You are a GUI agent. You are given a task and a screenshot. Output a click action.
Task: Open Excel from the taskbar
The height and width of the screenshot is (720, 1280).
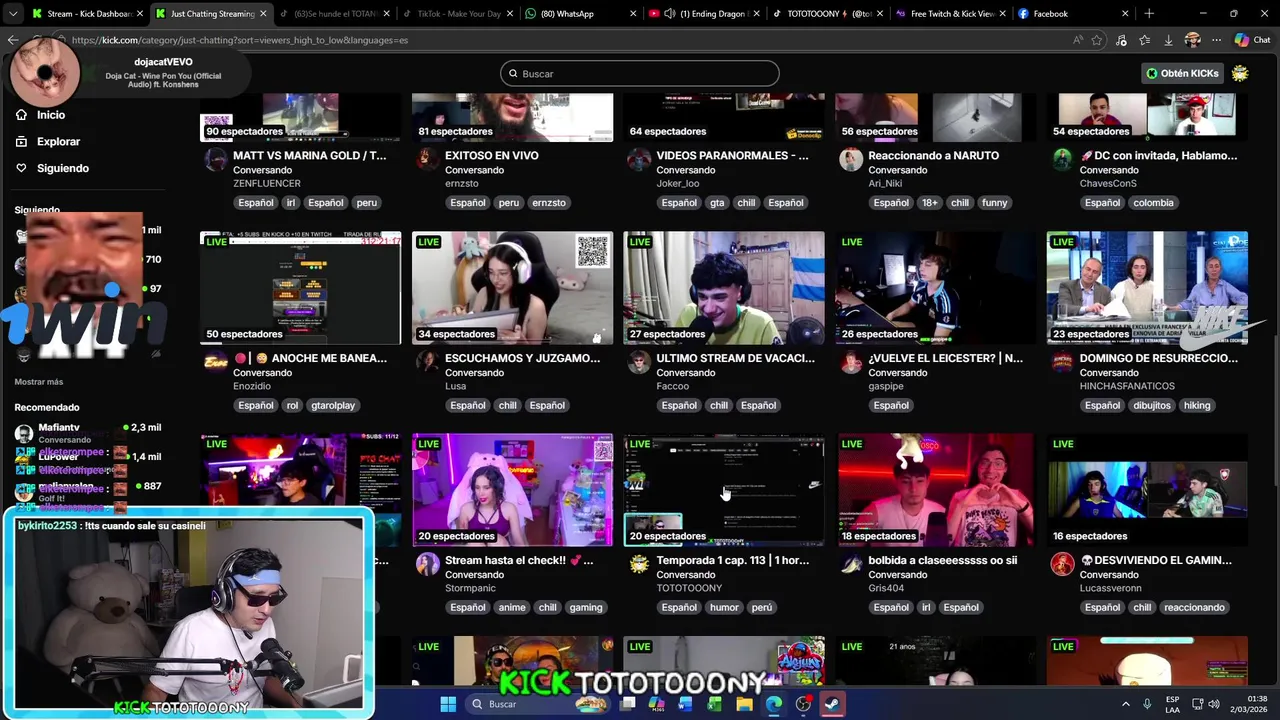(714, 704)
